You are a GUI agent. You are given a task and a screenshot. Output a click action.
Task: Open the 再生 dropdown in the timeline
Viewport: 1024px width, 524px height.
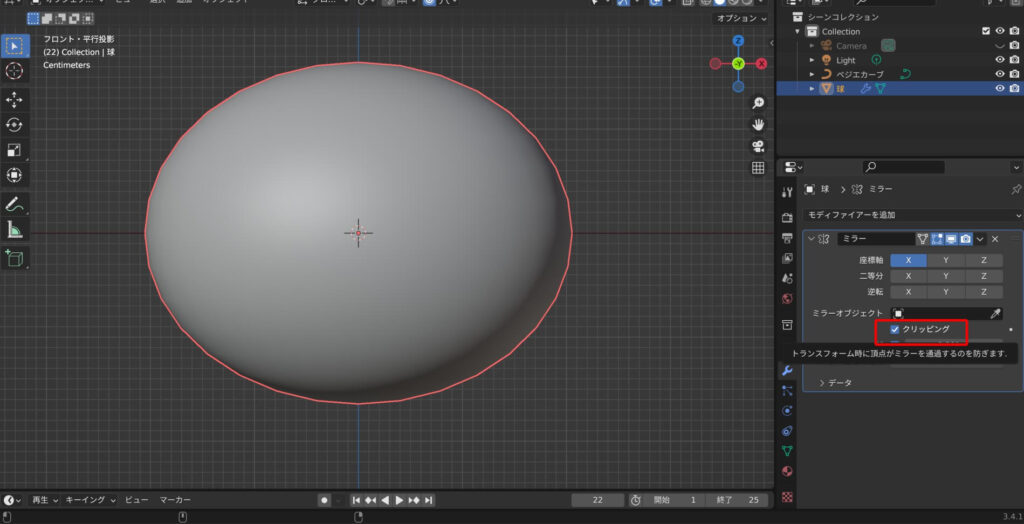coord(45,500)
